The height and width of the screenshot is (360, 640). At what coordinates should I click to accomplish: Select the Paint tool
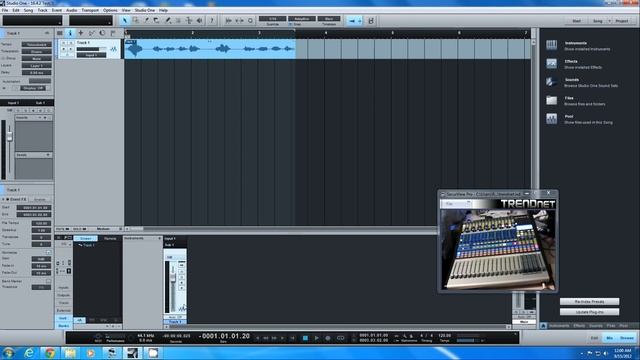click(x=167, y=20)
